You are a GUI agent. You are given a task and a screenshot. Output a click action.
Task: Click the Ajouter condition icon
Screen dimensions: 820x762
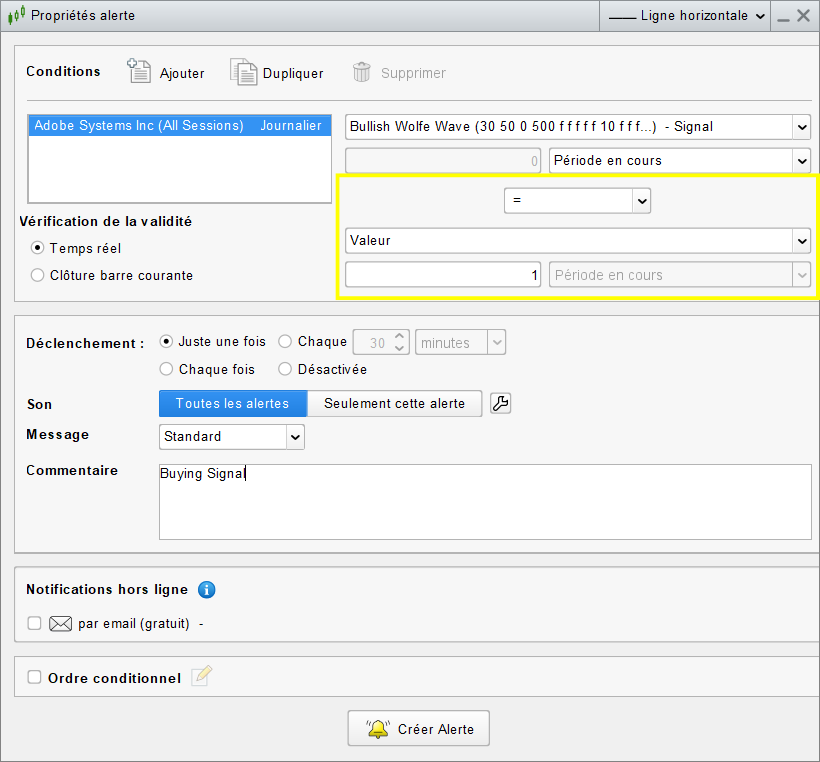pos(139,72)
